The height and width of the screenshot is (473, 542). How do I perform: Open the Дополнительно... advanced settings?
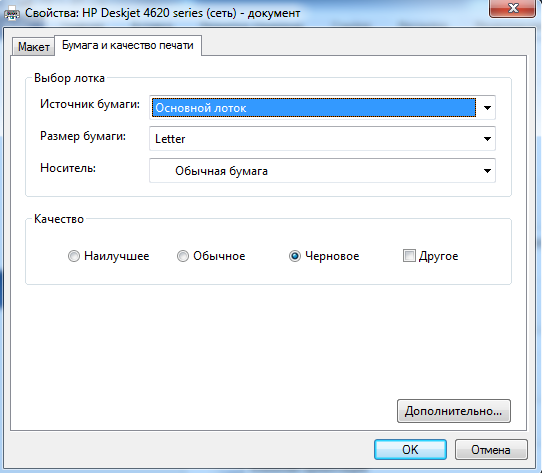coord(454,411)
